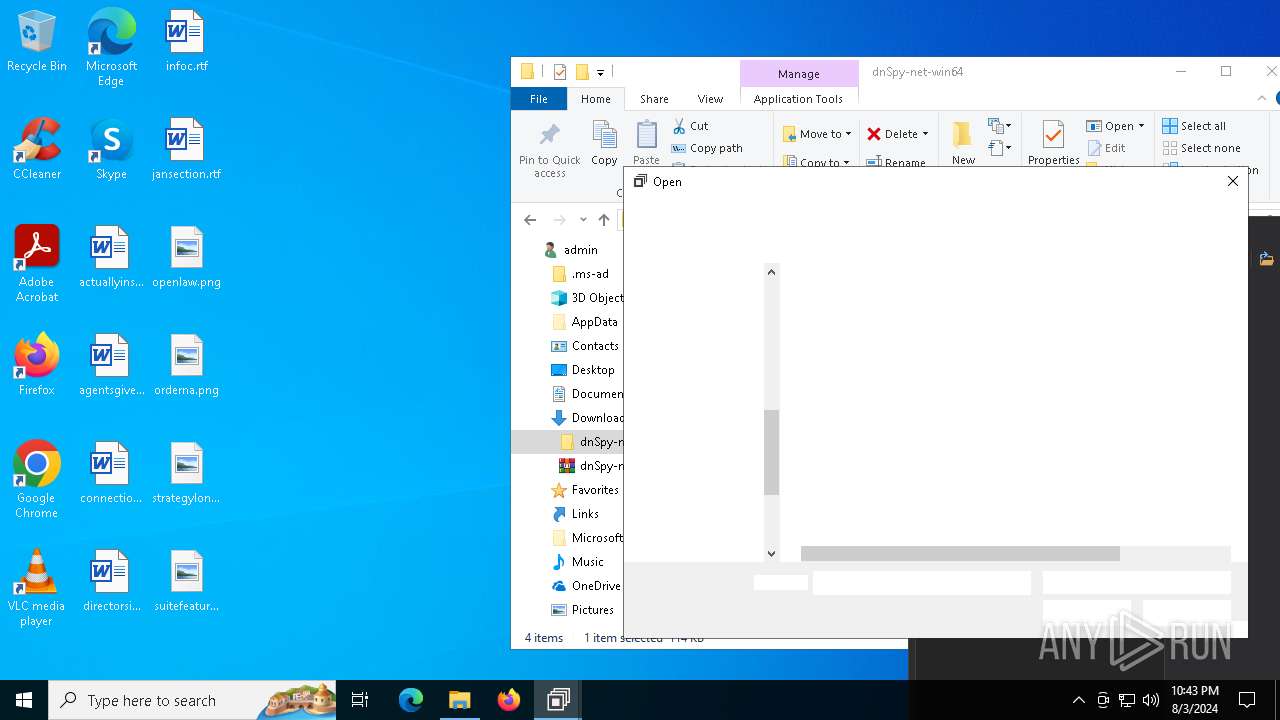This screenshot has width=1280, height=720.
Task: Click Pin to Quick access in ribbon
Action: click(x=549, y=150)
